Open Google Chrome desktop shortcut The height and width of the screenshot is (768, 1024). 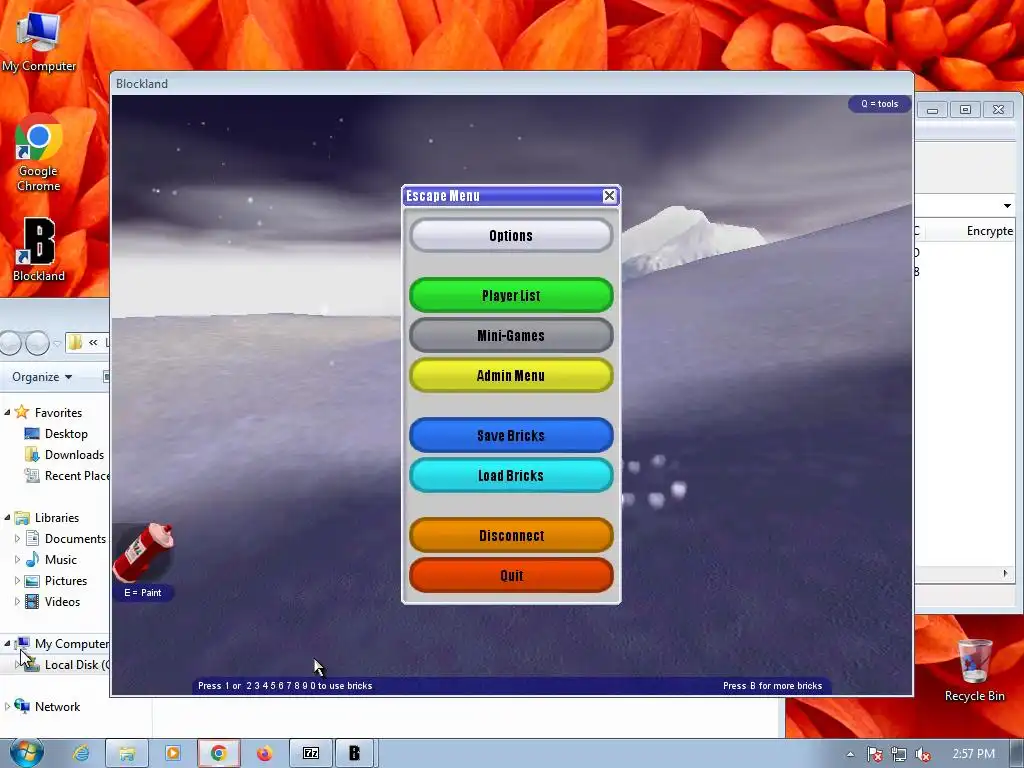tap(39, 153)
